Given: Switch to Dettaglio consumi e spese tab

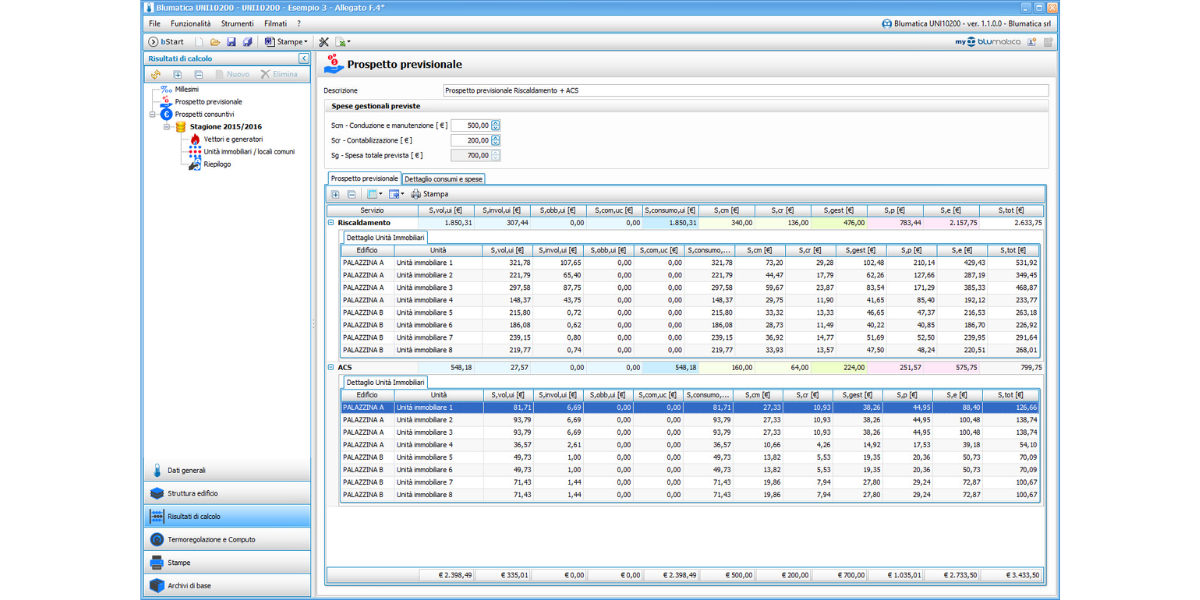Looking at the screenshot, I should point(443,179).
